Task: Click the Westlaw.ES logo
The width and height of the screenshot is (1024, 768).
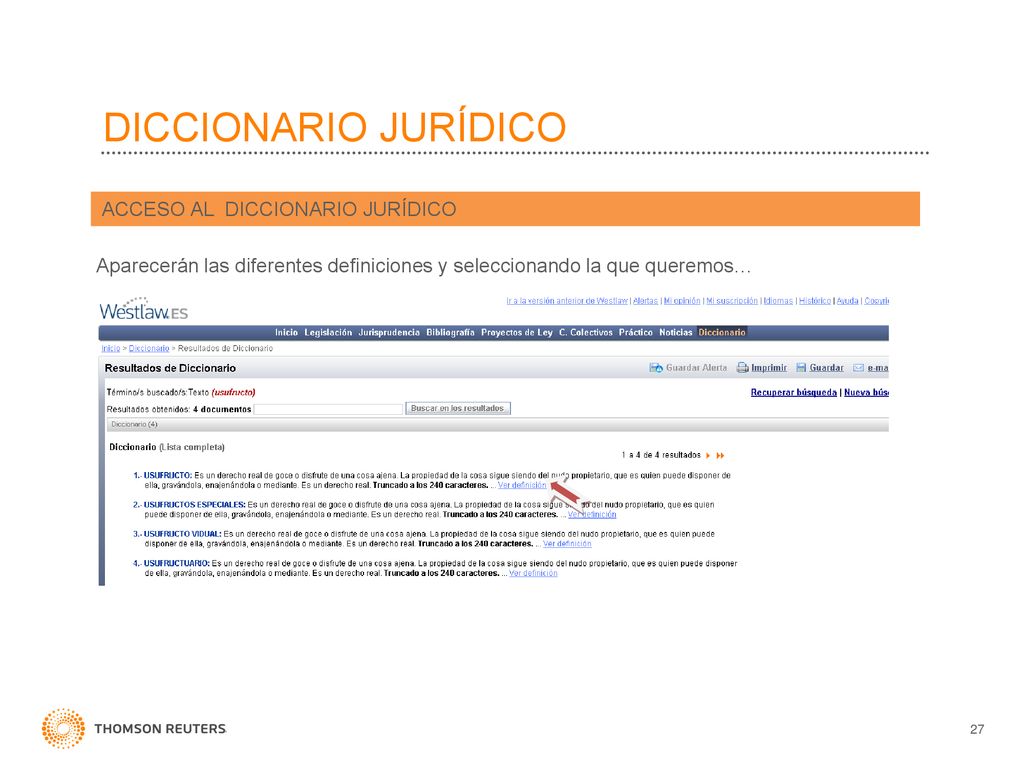Action: pos(144,309)
